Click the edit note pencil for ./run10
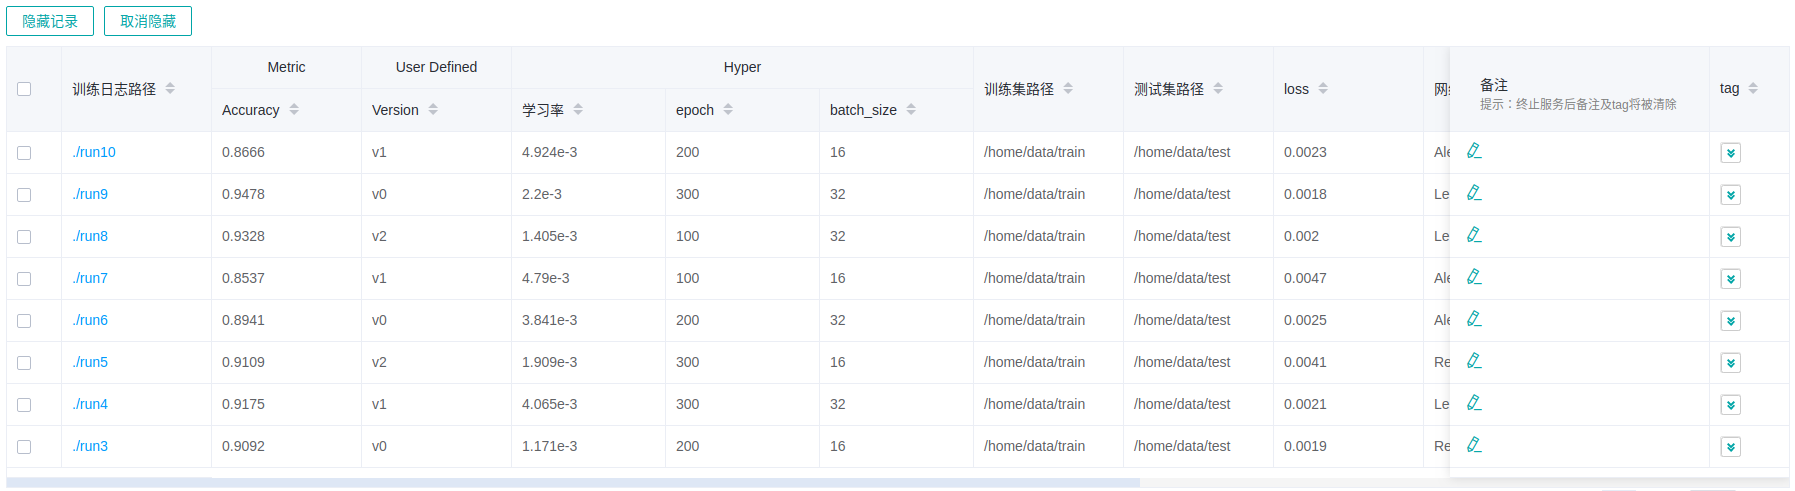Screen dimensions: 1795x491 click(x=1473, y=151)
